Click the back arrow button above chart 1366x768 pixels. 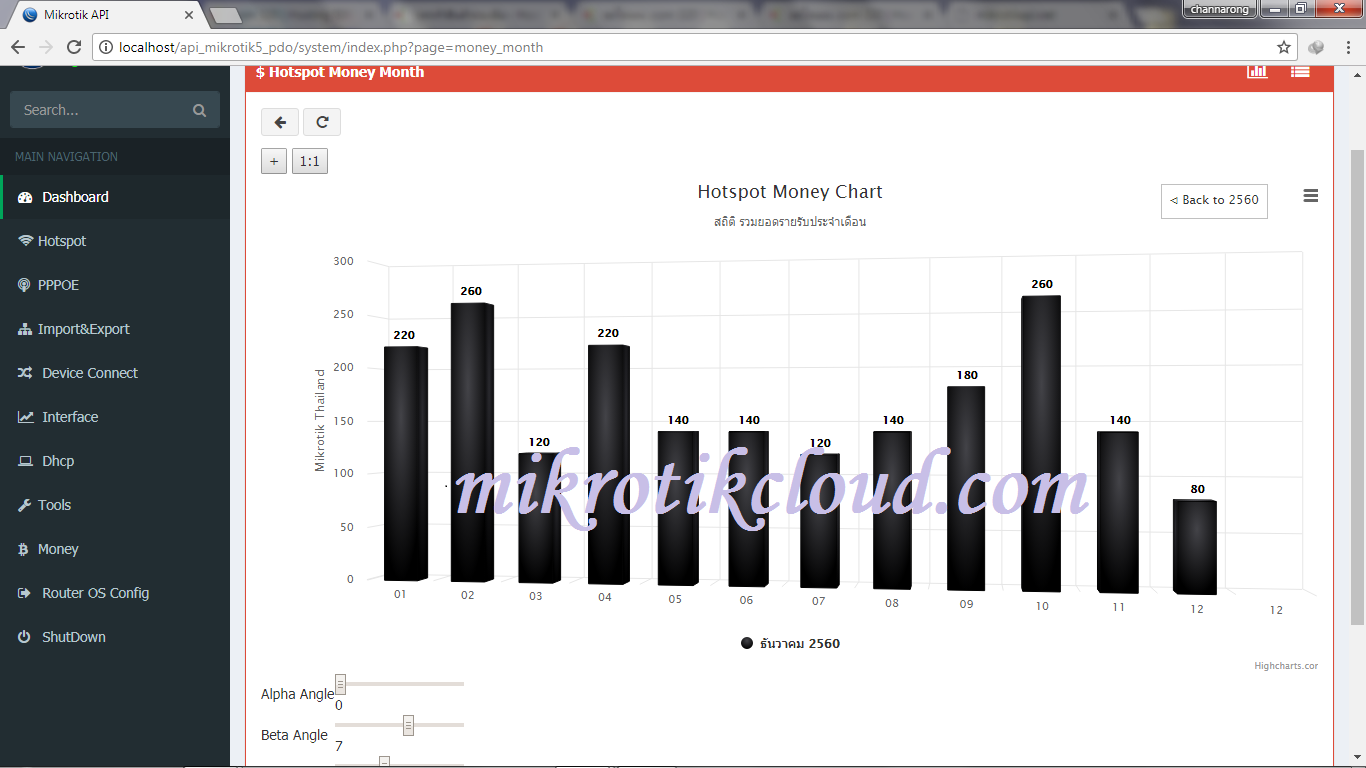(x=280, y=122)
